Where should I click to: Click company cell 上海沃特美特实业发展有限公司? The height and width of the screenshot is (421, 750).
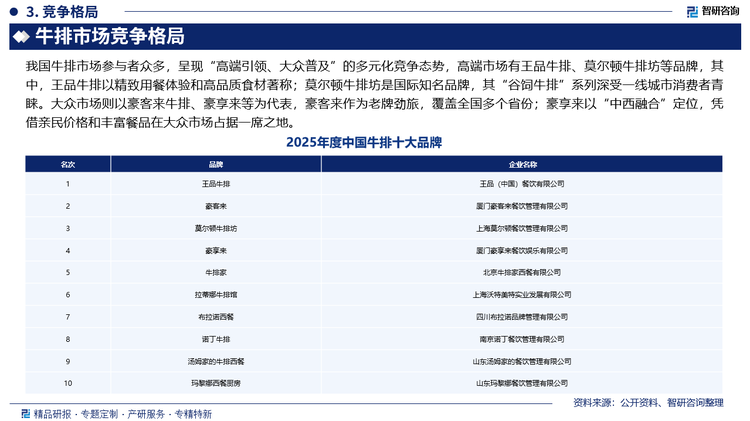tap(522, 295)
